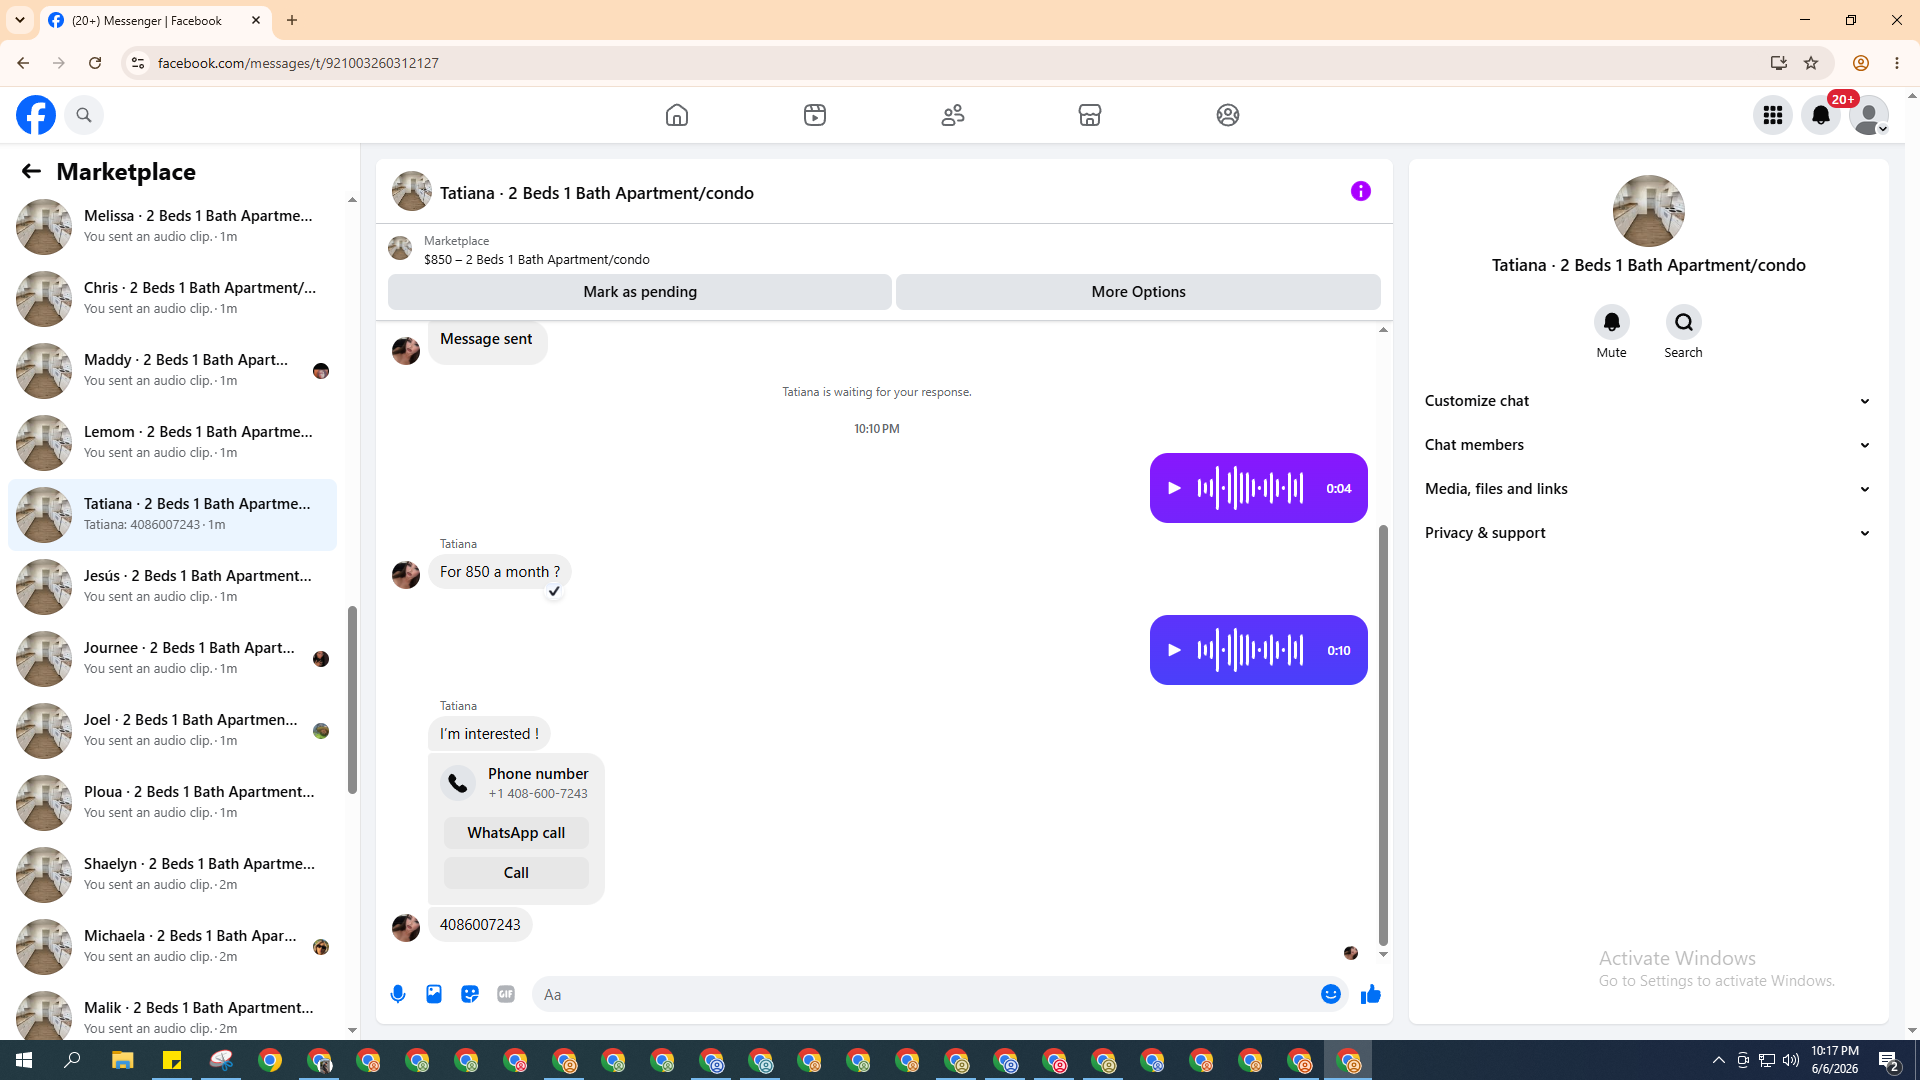Go to the Home feed icon
Screen dimensions: 1920x1080
point(677,115)
